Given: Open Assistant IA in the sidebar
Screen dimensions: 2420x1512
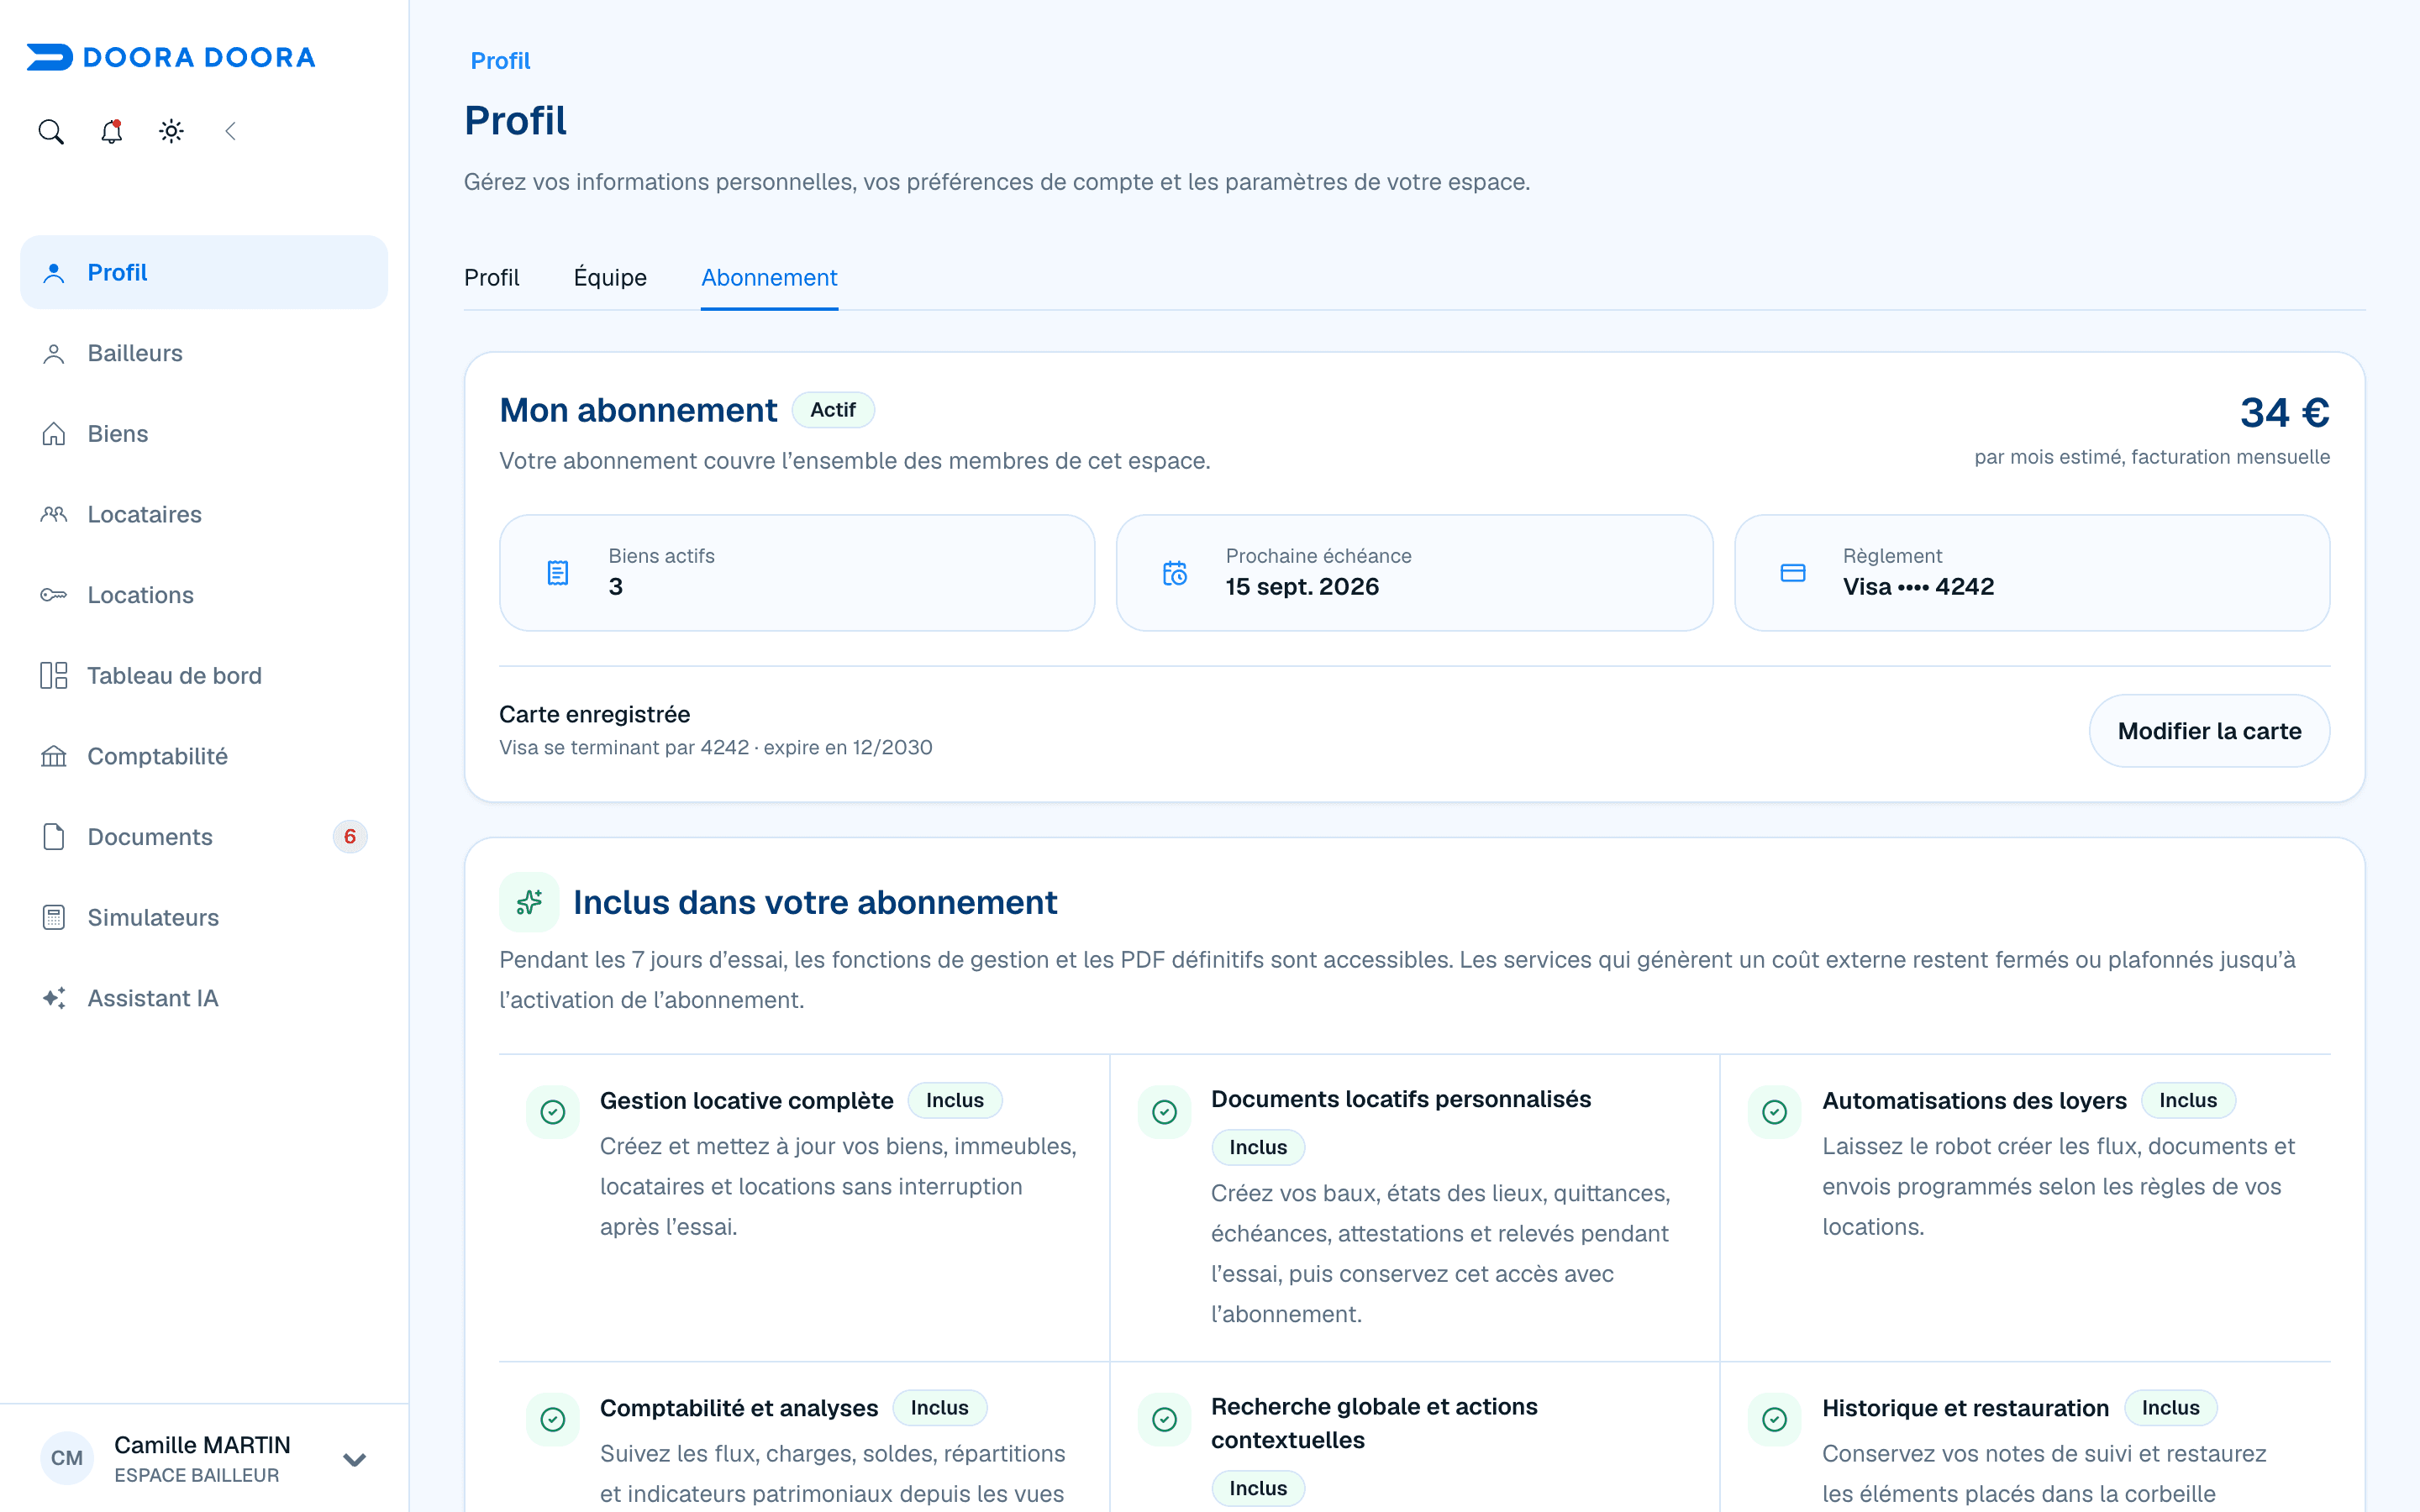Looking at the screenshot, I should click(204, 998).
